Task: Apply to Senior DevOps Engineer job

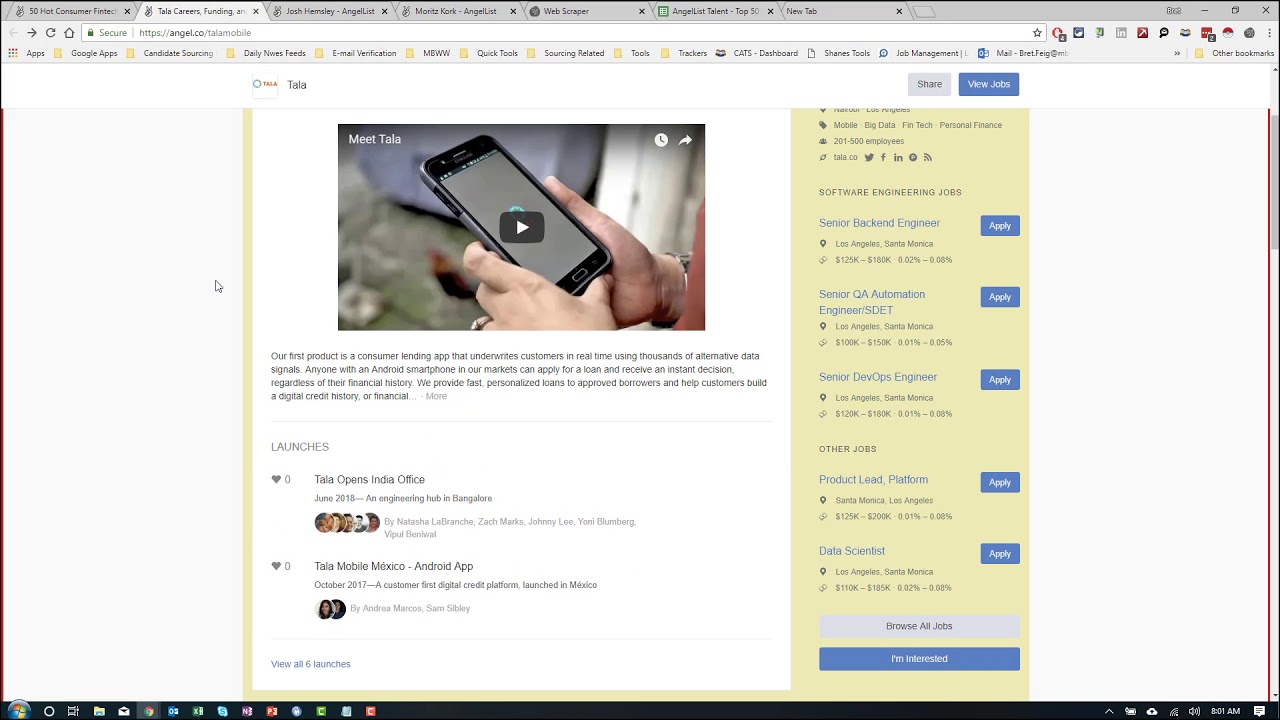Action: (x=1000, y=380)
